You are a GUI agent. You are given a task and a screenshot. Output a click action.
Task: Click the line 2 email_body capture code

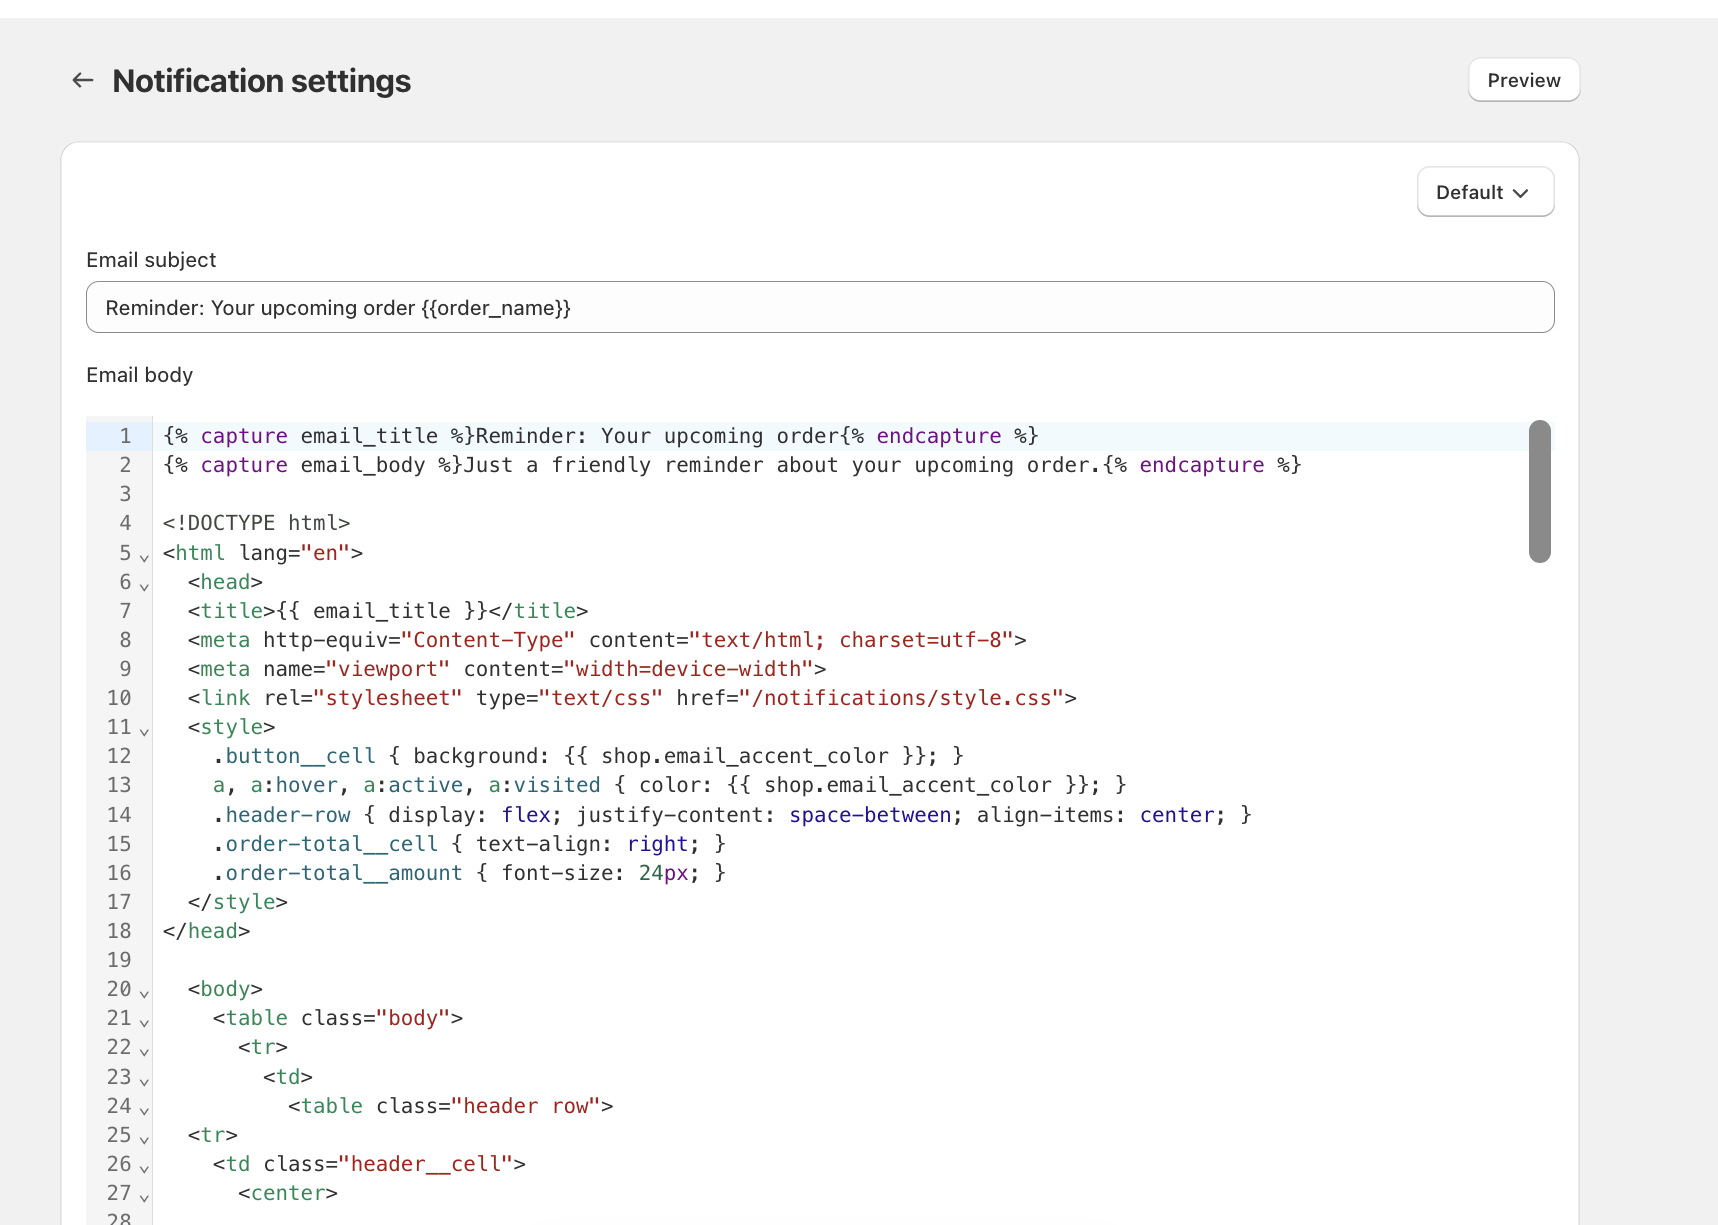[732, 465]
